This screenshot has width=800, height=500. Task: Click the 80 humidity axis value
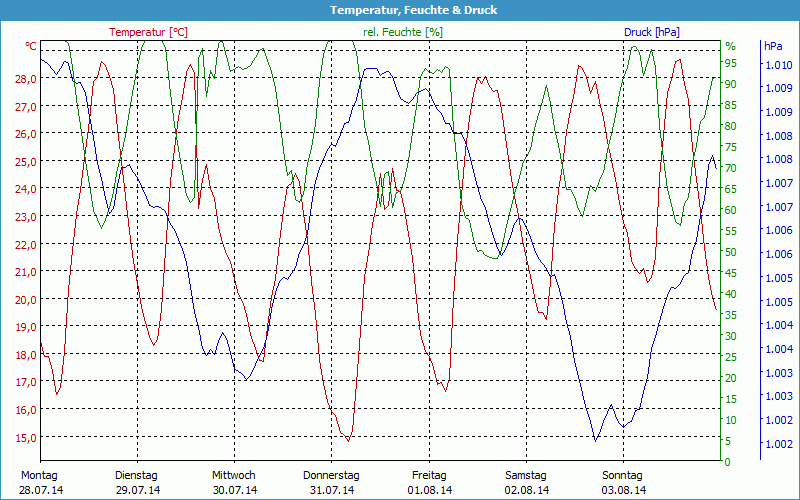pyautogui.click(x=731, y=126)
